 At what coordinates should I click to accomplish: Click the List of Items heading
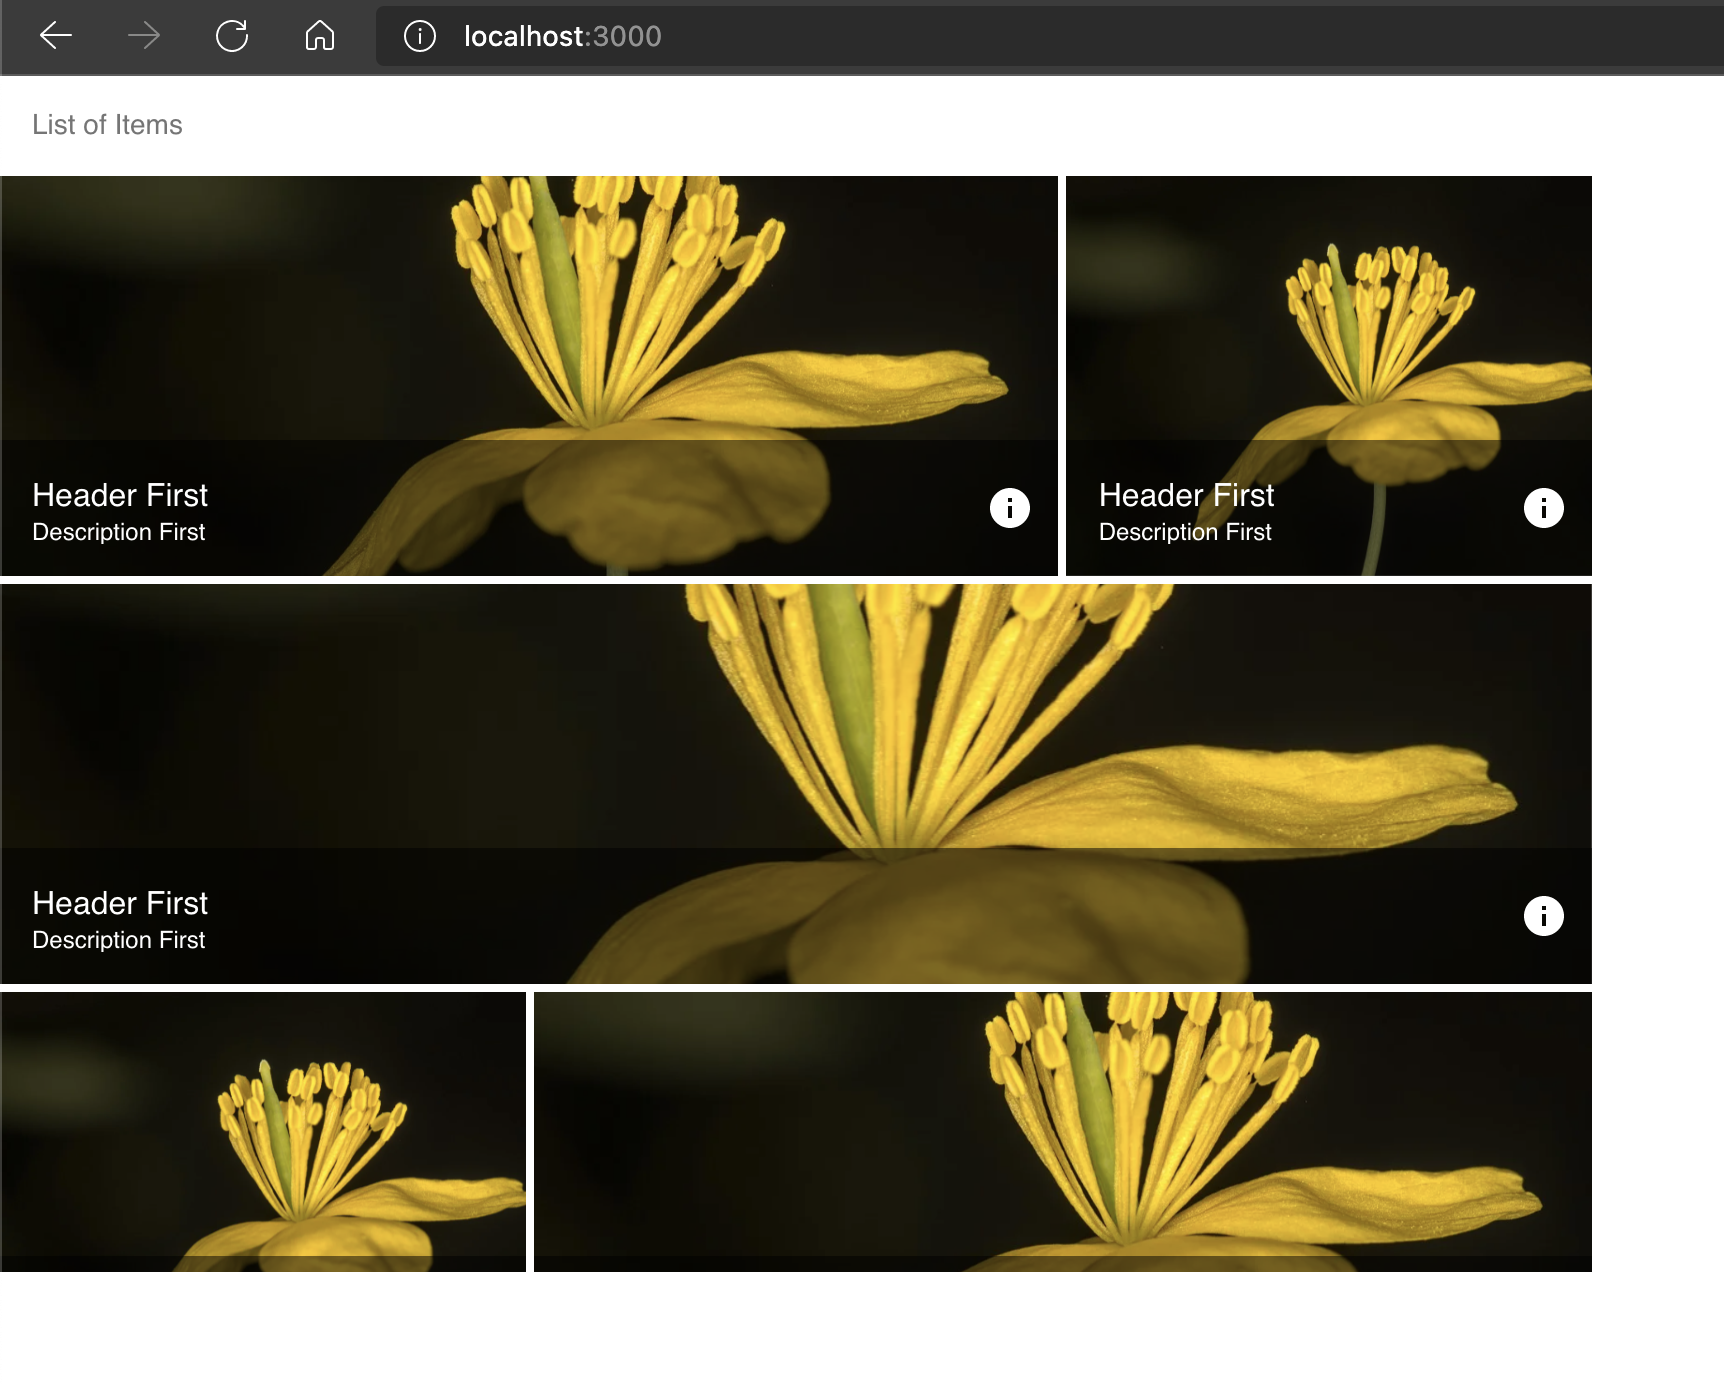pyautogui.click(x=106, y=124)
